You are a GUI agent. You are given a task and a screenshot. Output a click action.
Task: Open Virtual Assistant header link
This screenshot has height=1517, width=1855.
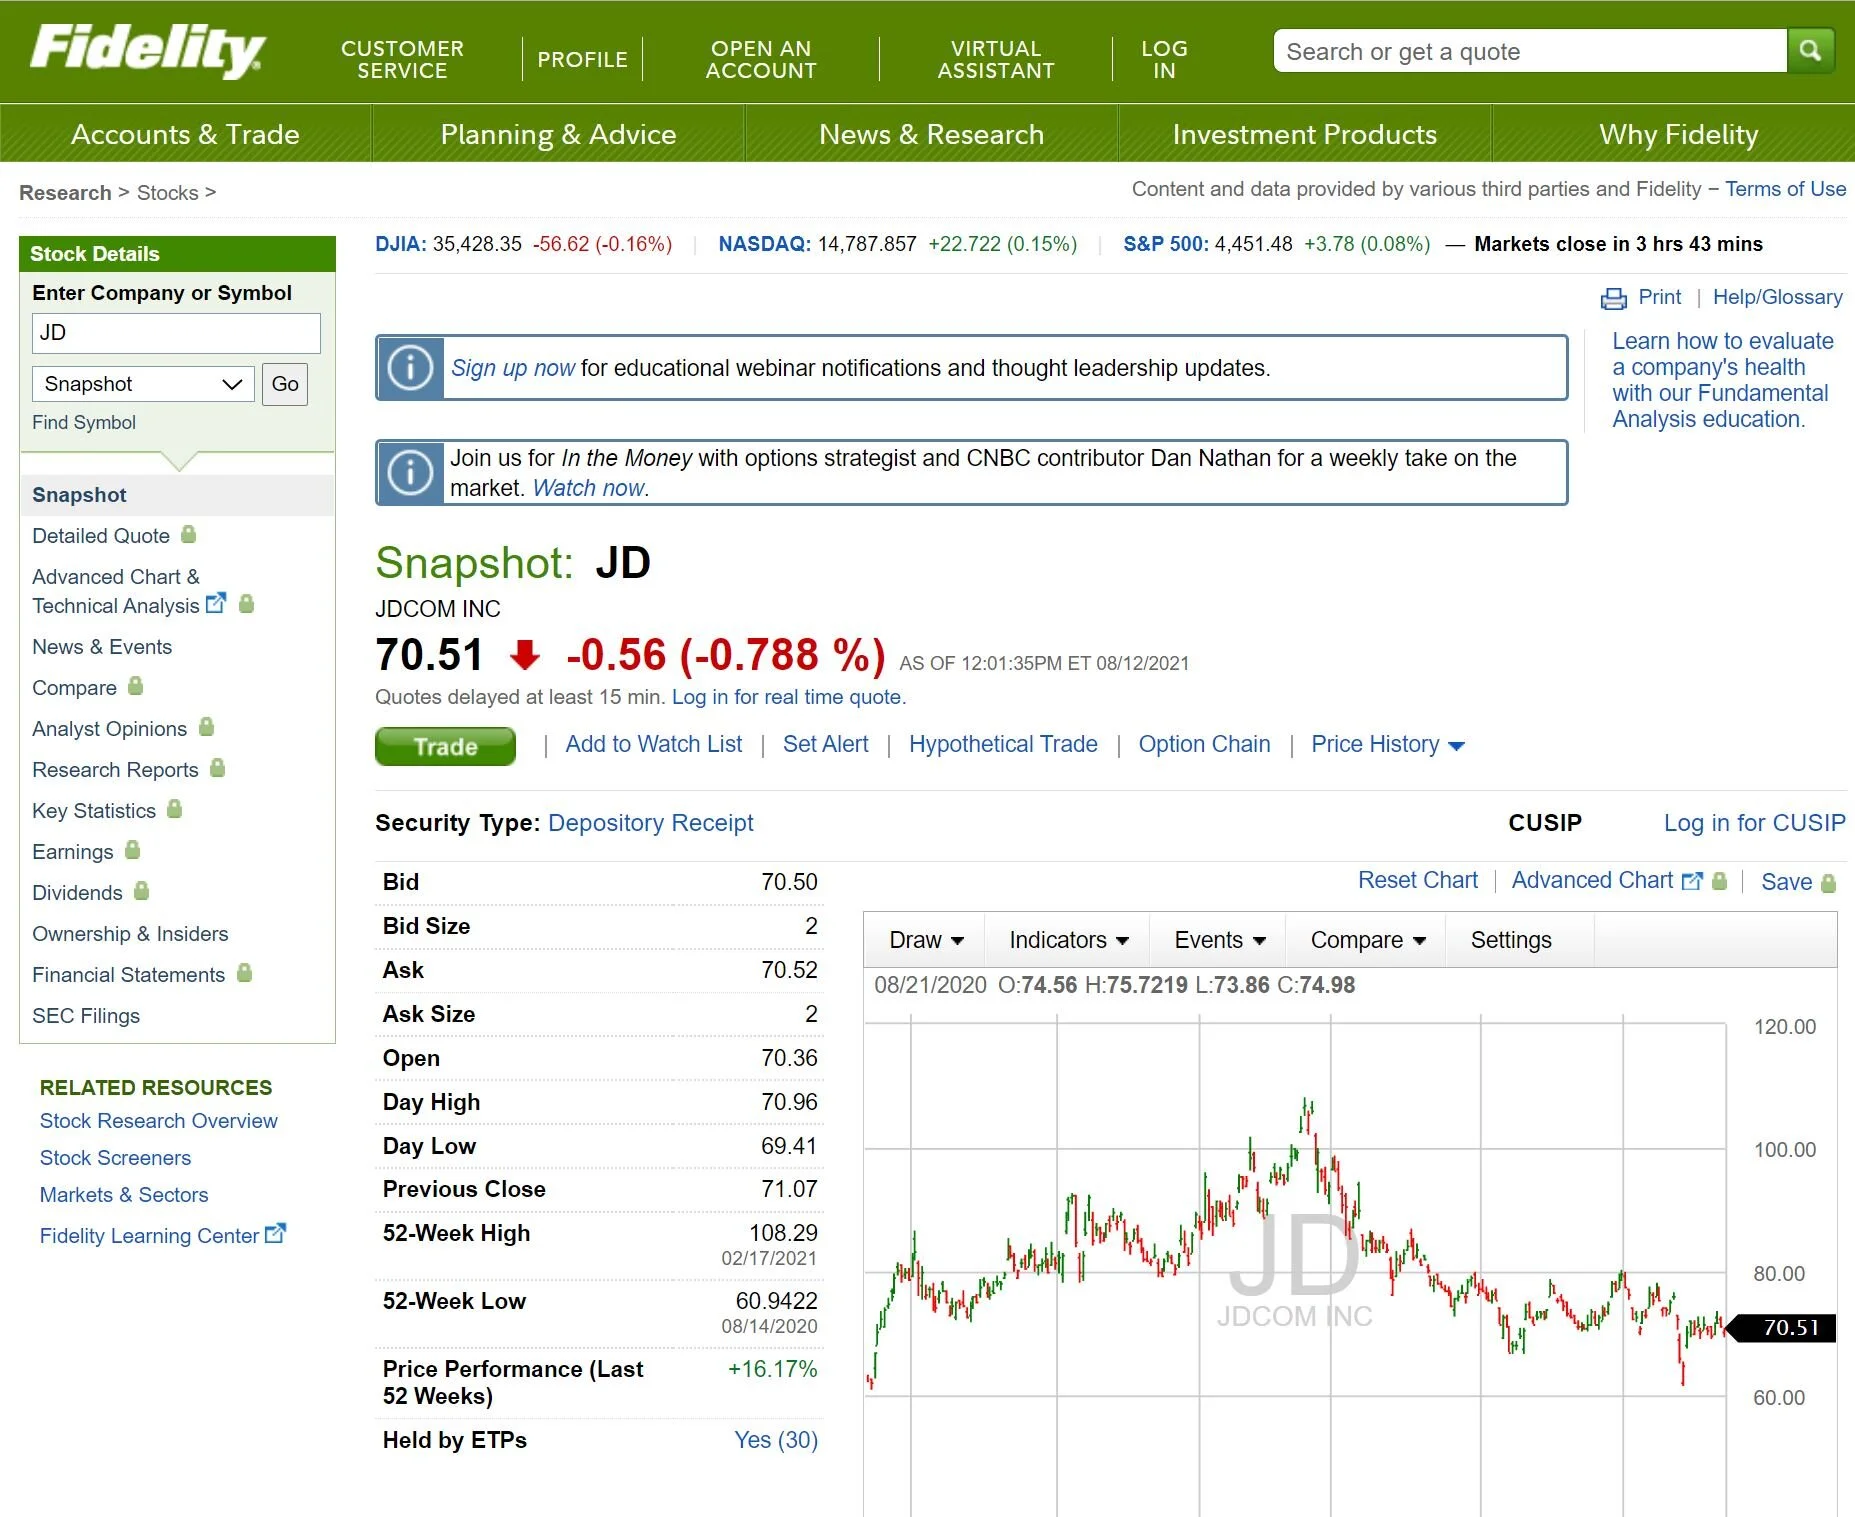995,60
